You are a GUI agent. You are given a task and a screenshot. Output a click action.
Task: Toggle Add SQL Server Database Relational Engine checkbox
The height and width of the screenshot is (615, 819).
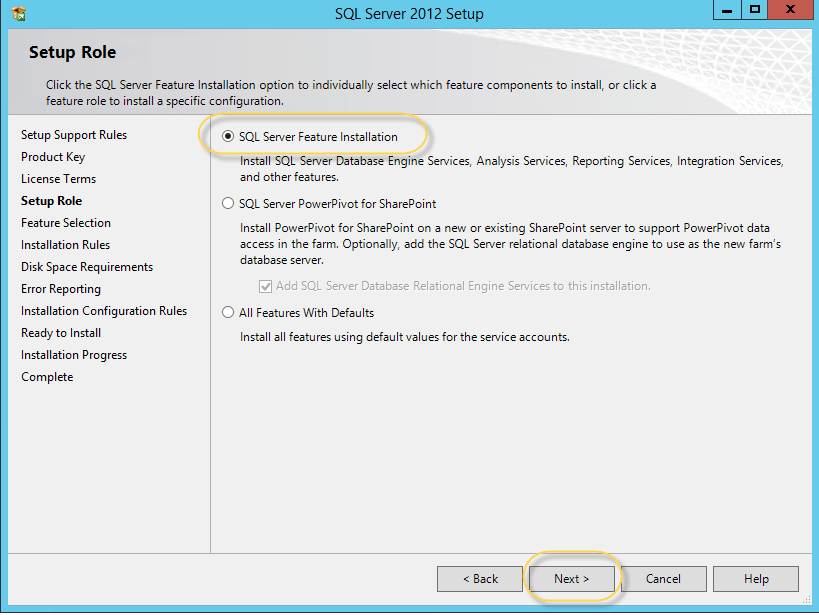pyautogui.click(x=265, y=287)
